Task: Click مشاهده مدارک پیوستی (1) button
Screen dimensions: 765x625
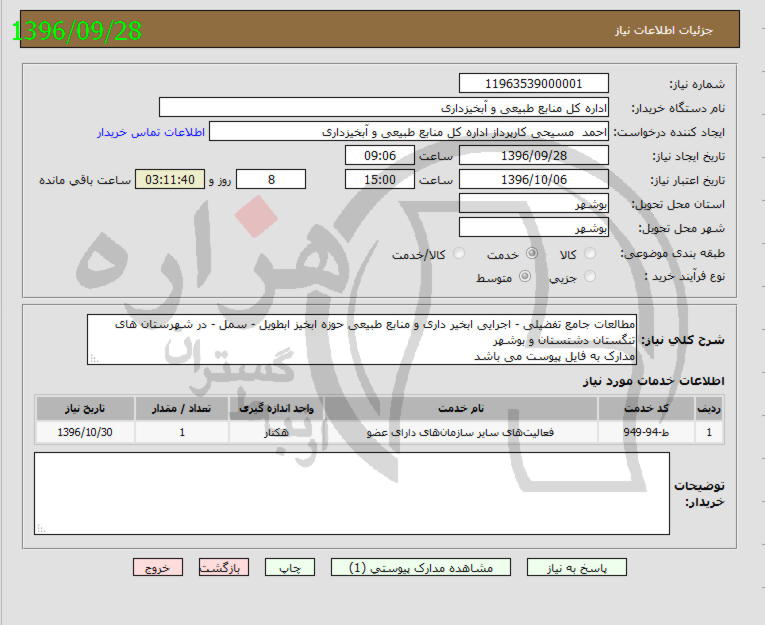Action: point(421,567)
